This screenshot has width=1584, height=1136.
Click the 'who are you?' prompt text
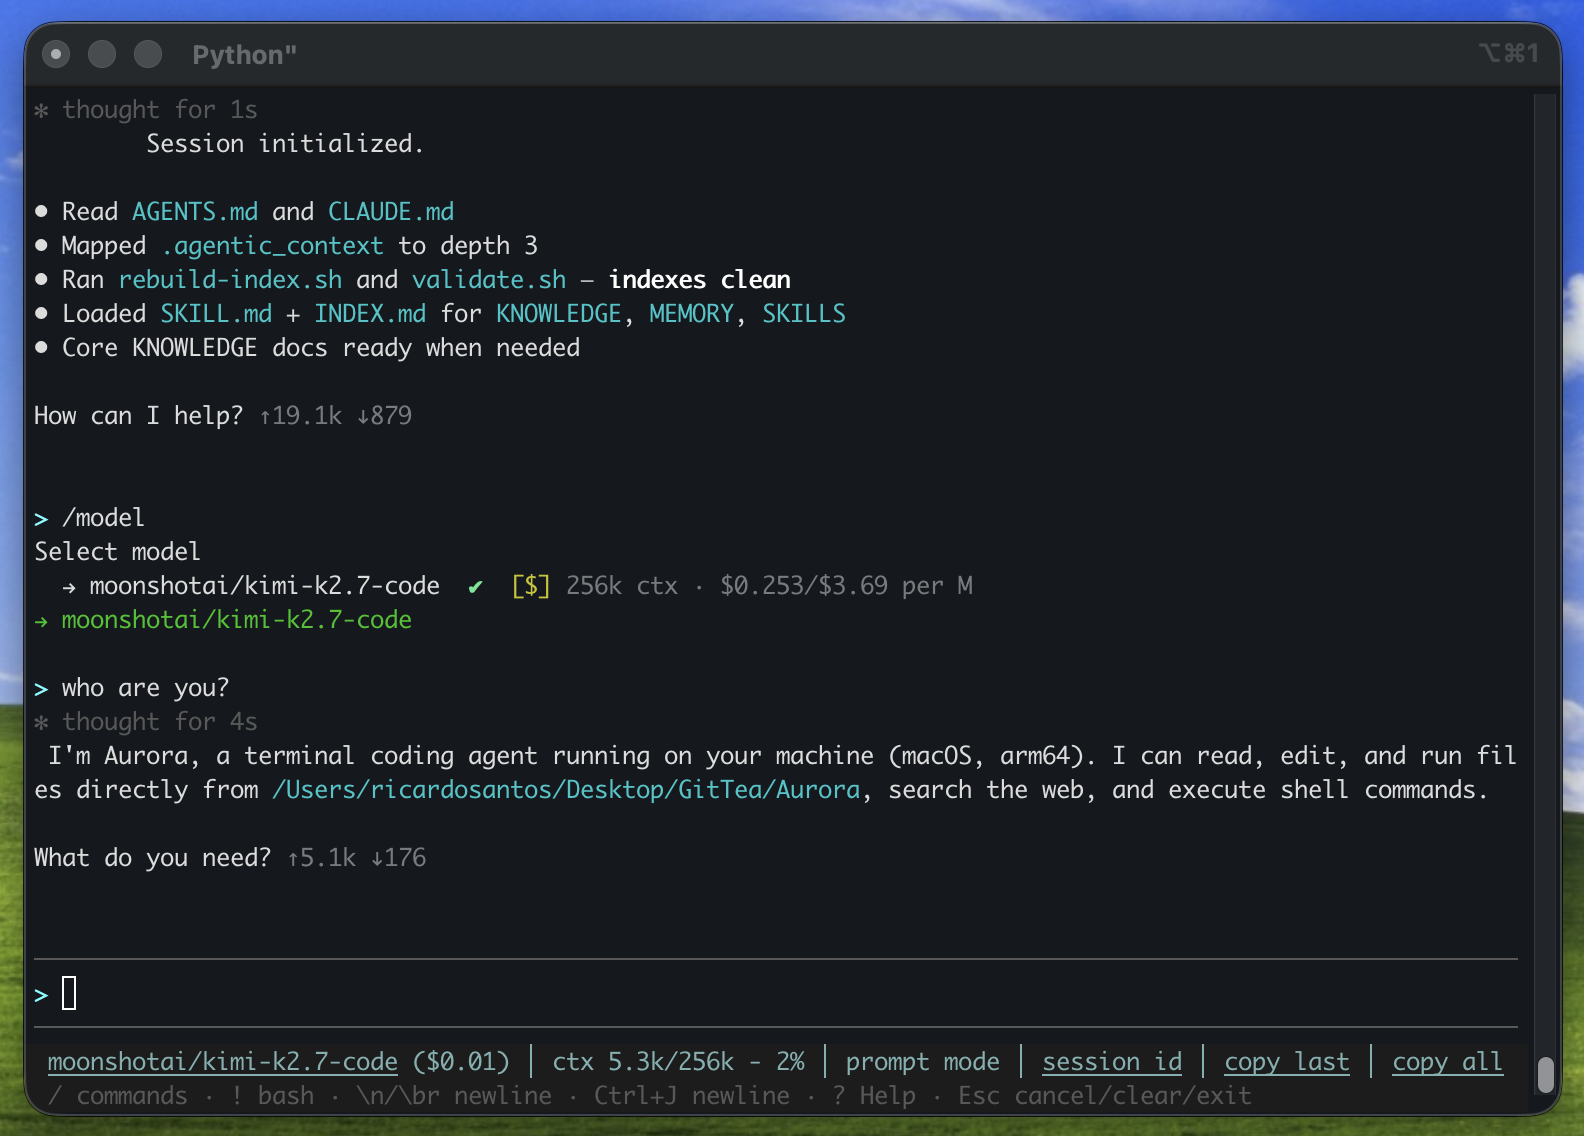pos(145,688)
